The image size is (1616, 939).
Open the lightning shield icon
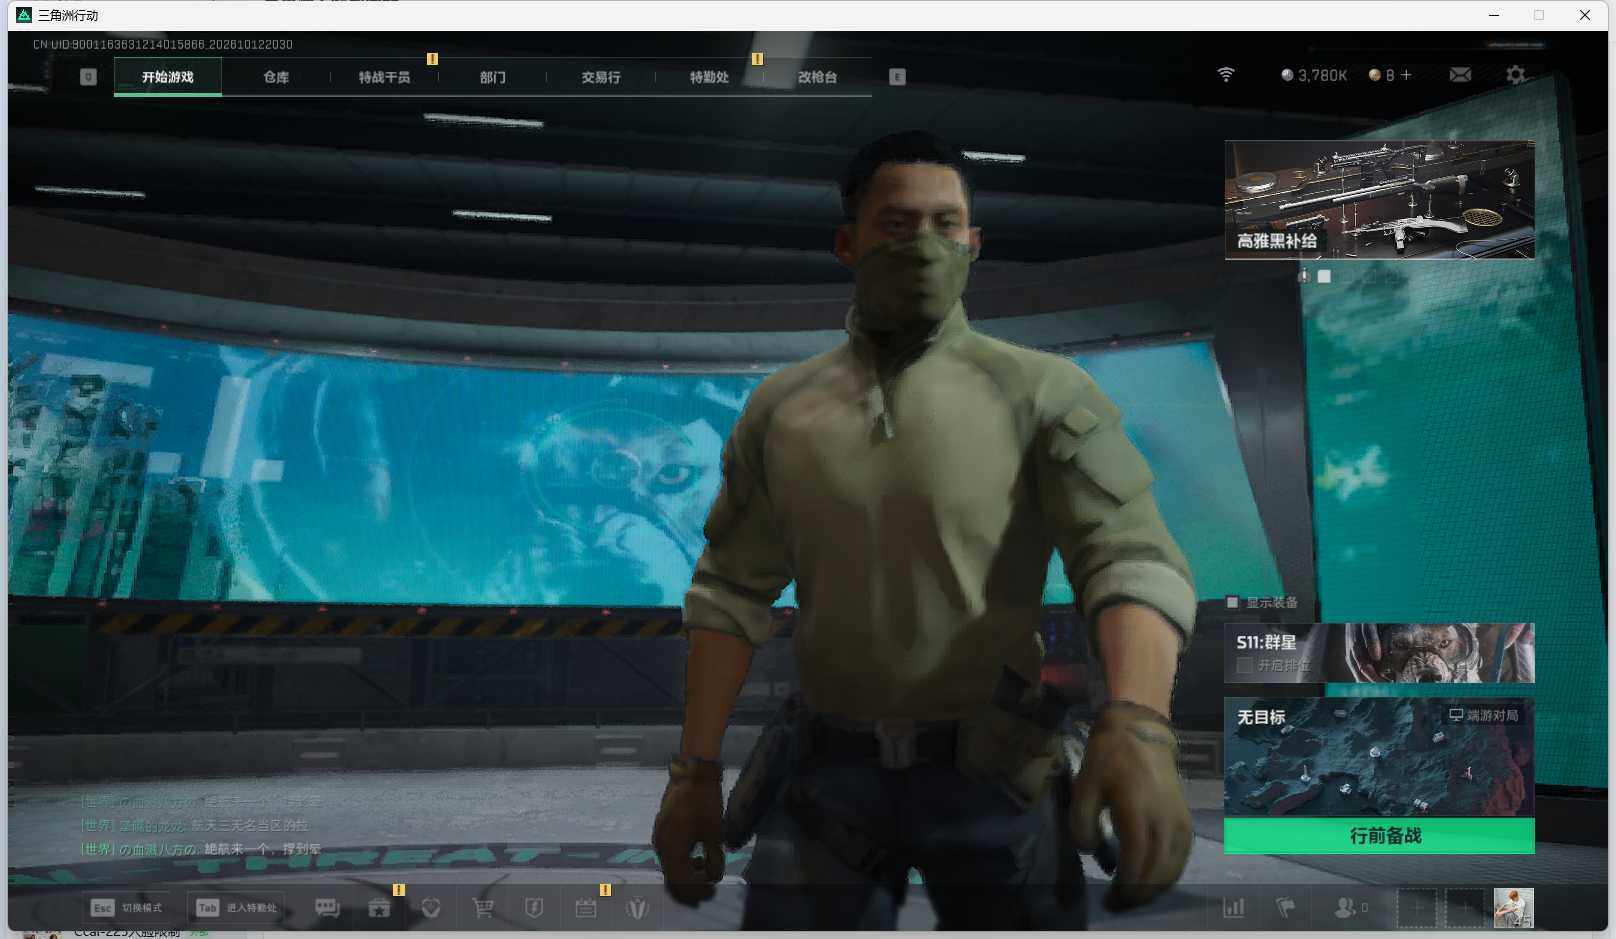534,908
